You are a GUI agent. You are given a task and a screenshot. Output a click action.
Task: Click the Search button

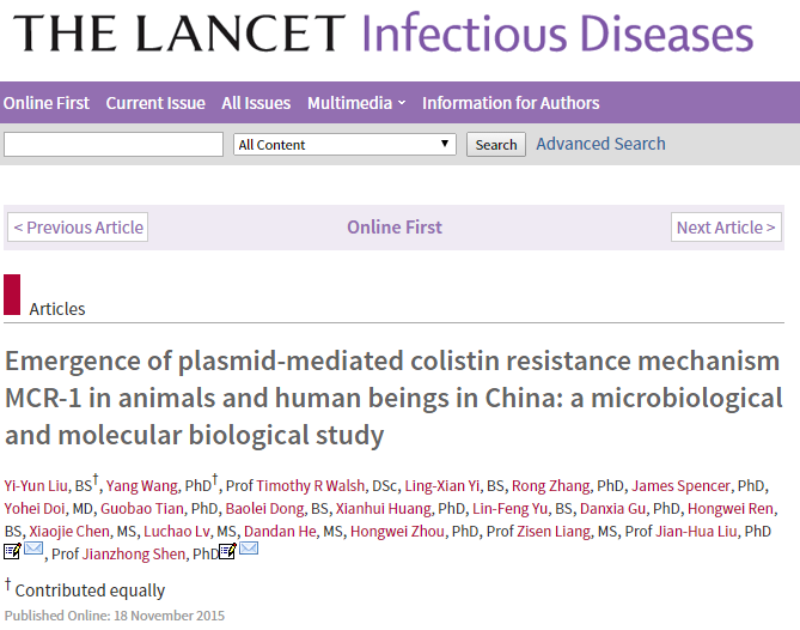coord(496,145)
